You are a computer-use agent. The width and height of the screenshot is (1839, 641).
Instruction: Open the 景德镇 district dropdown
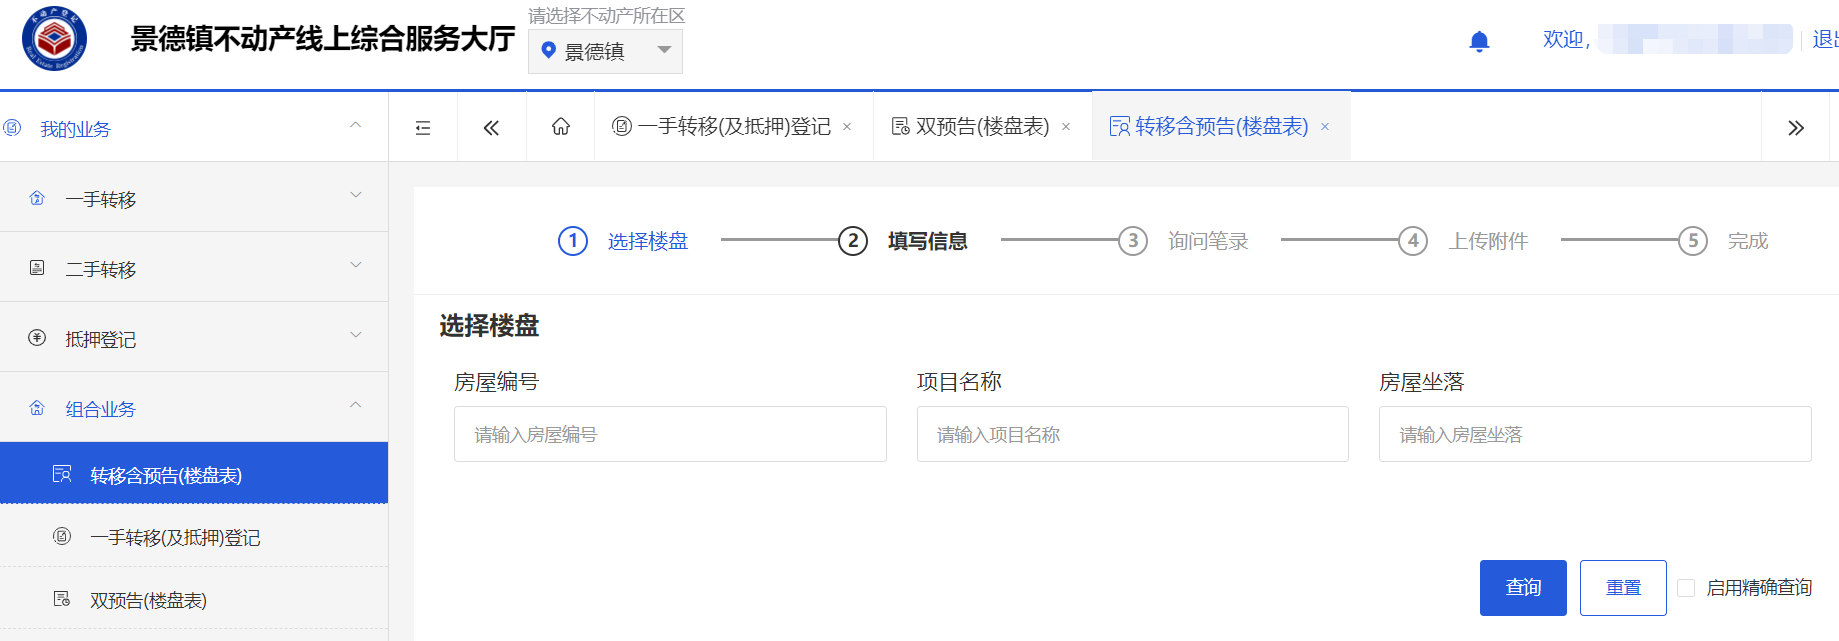(605, 51)
